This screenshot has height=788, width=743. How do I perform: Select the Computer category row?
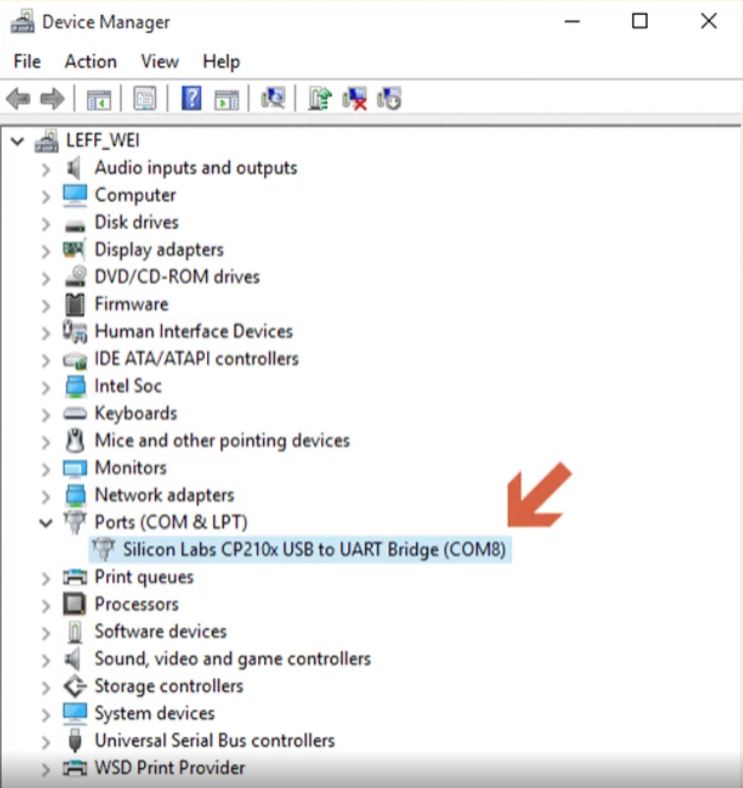point(120,195)
